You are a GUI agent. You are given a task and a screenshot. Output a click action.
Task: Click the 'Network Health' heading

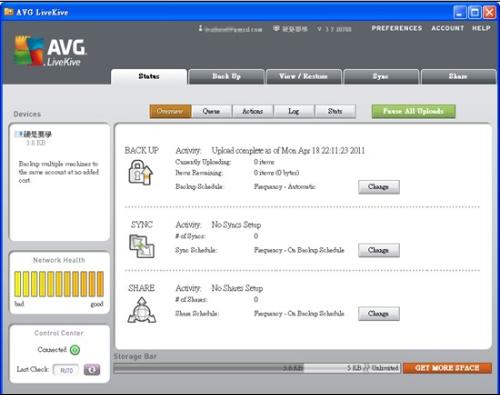coord(59,260)
